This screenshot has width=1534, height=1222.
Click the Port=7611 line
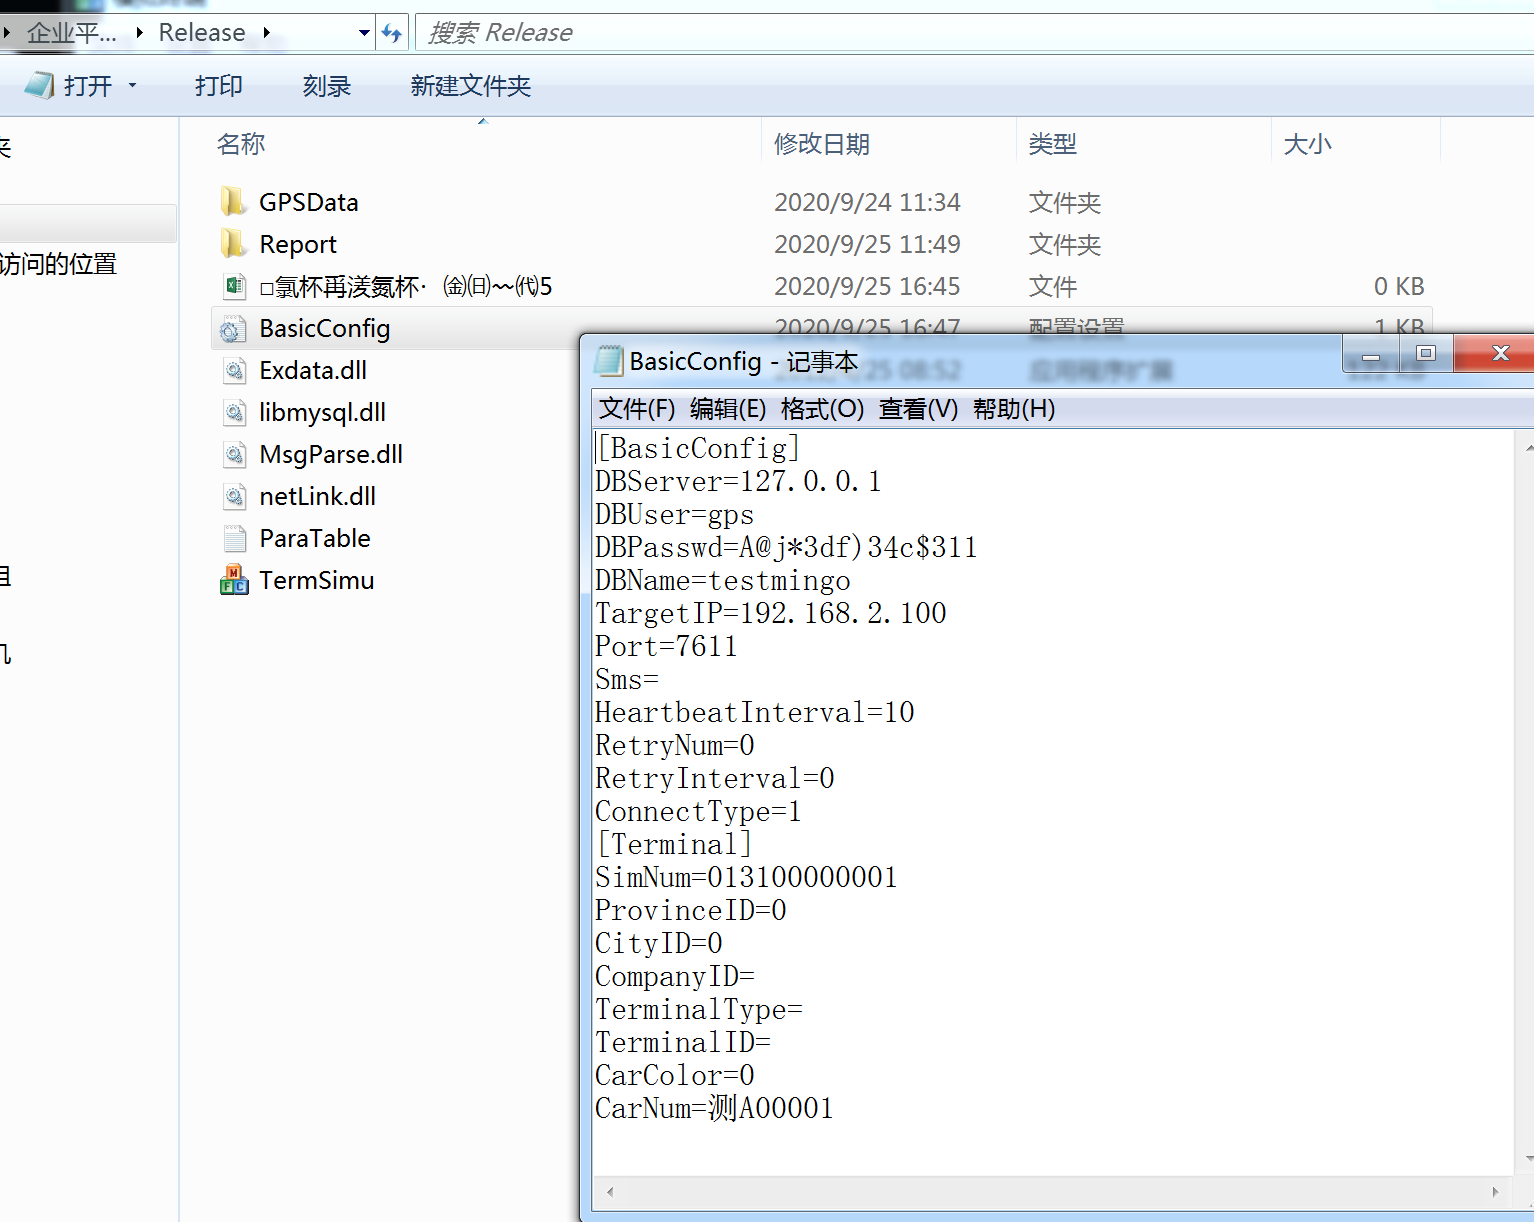click(x=666, y=647)
